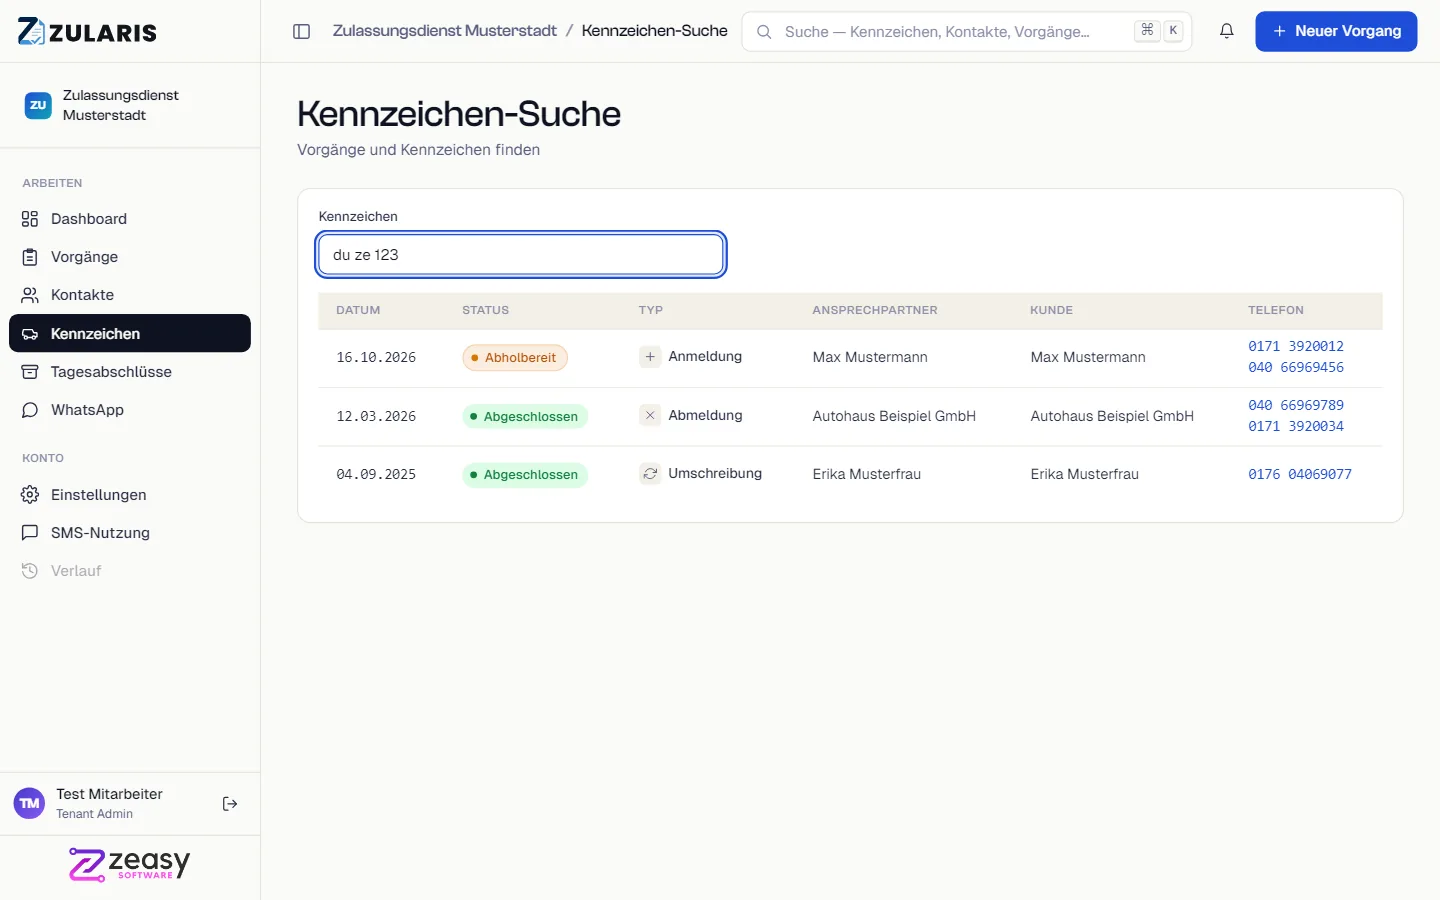Click the DATUM column header
Screen dimensions: 1440x900
coord(358,310)
